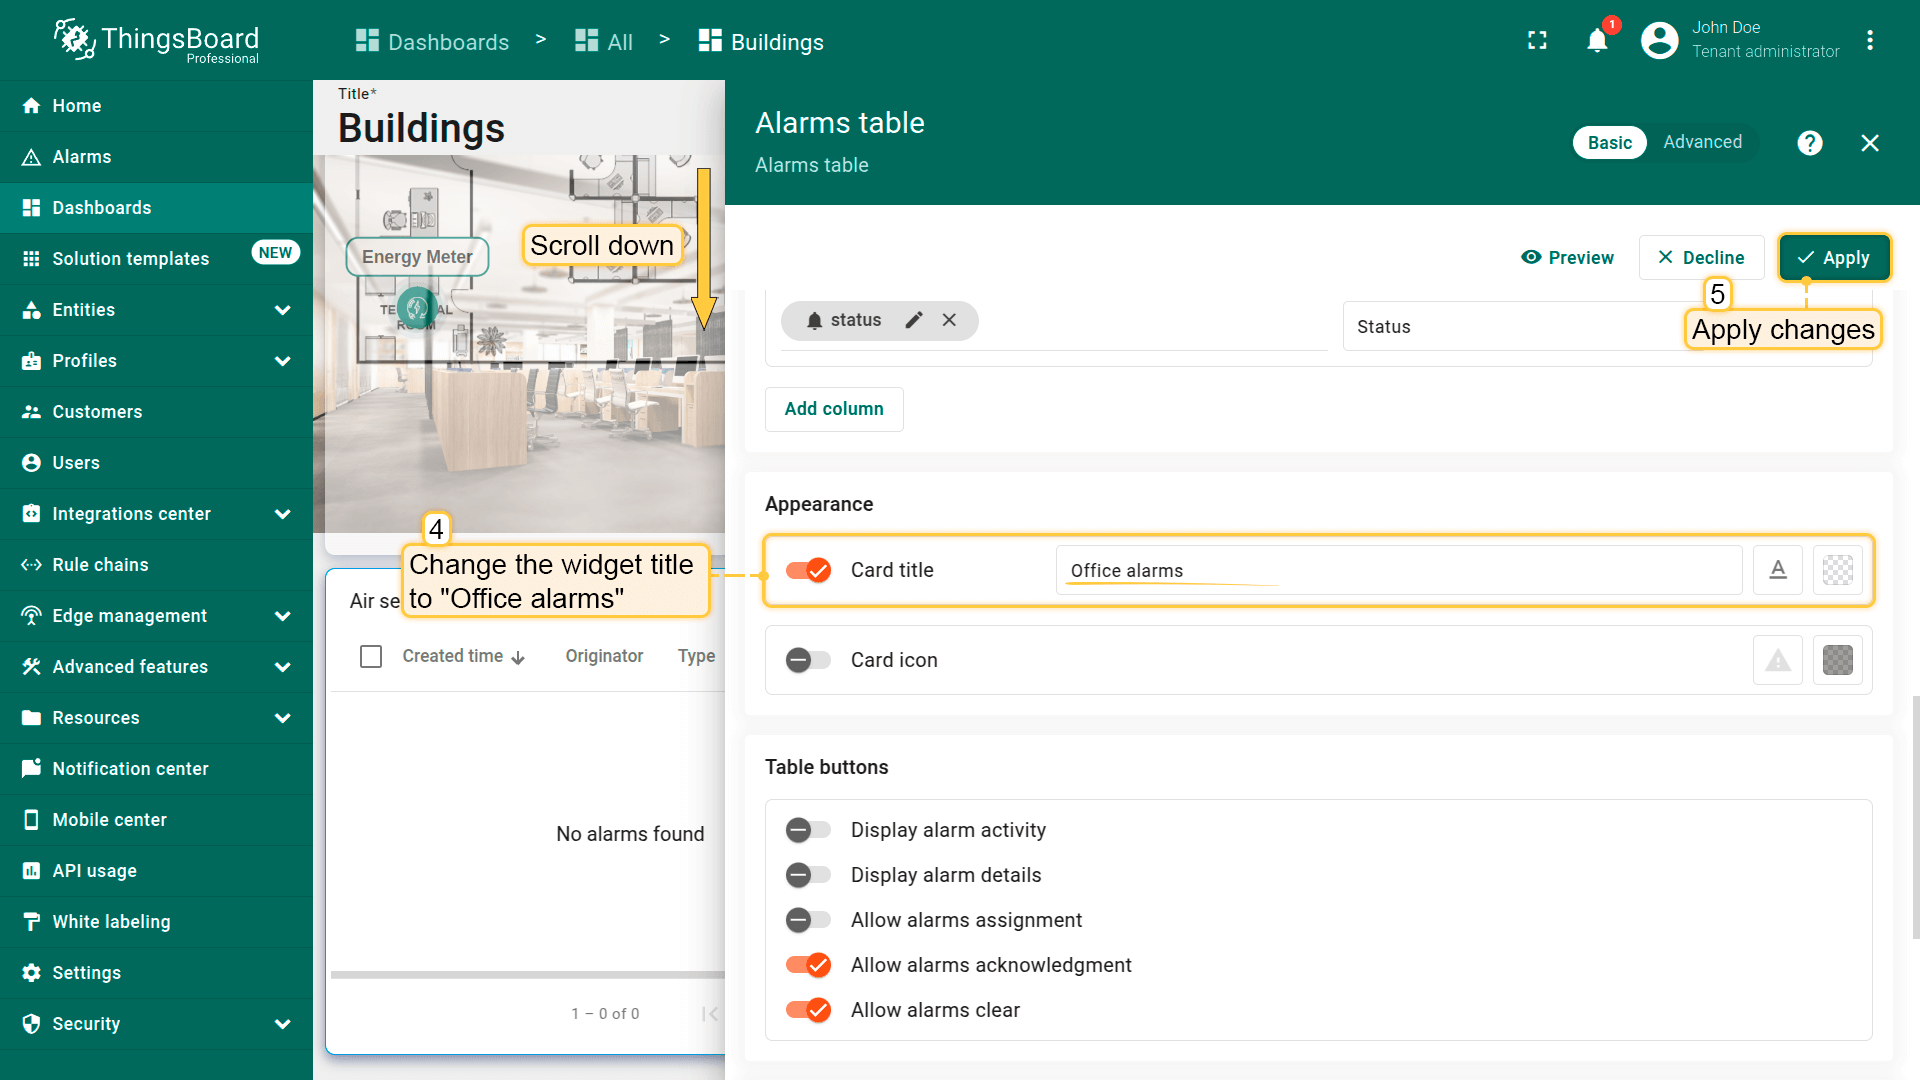The height and width of the screenshot is (1080, 1920).
Task: Open the card title font settings icon
Action: coord(1778,570)
